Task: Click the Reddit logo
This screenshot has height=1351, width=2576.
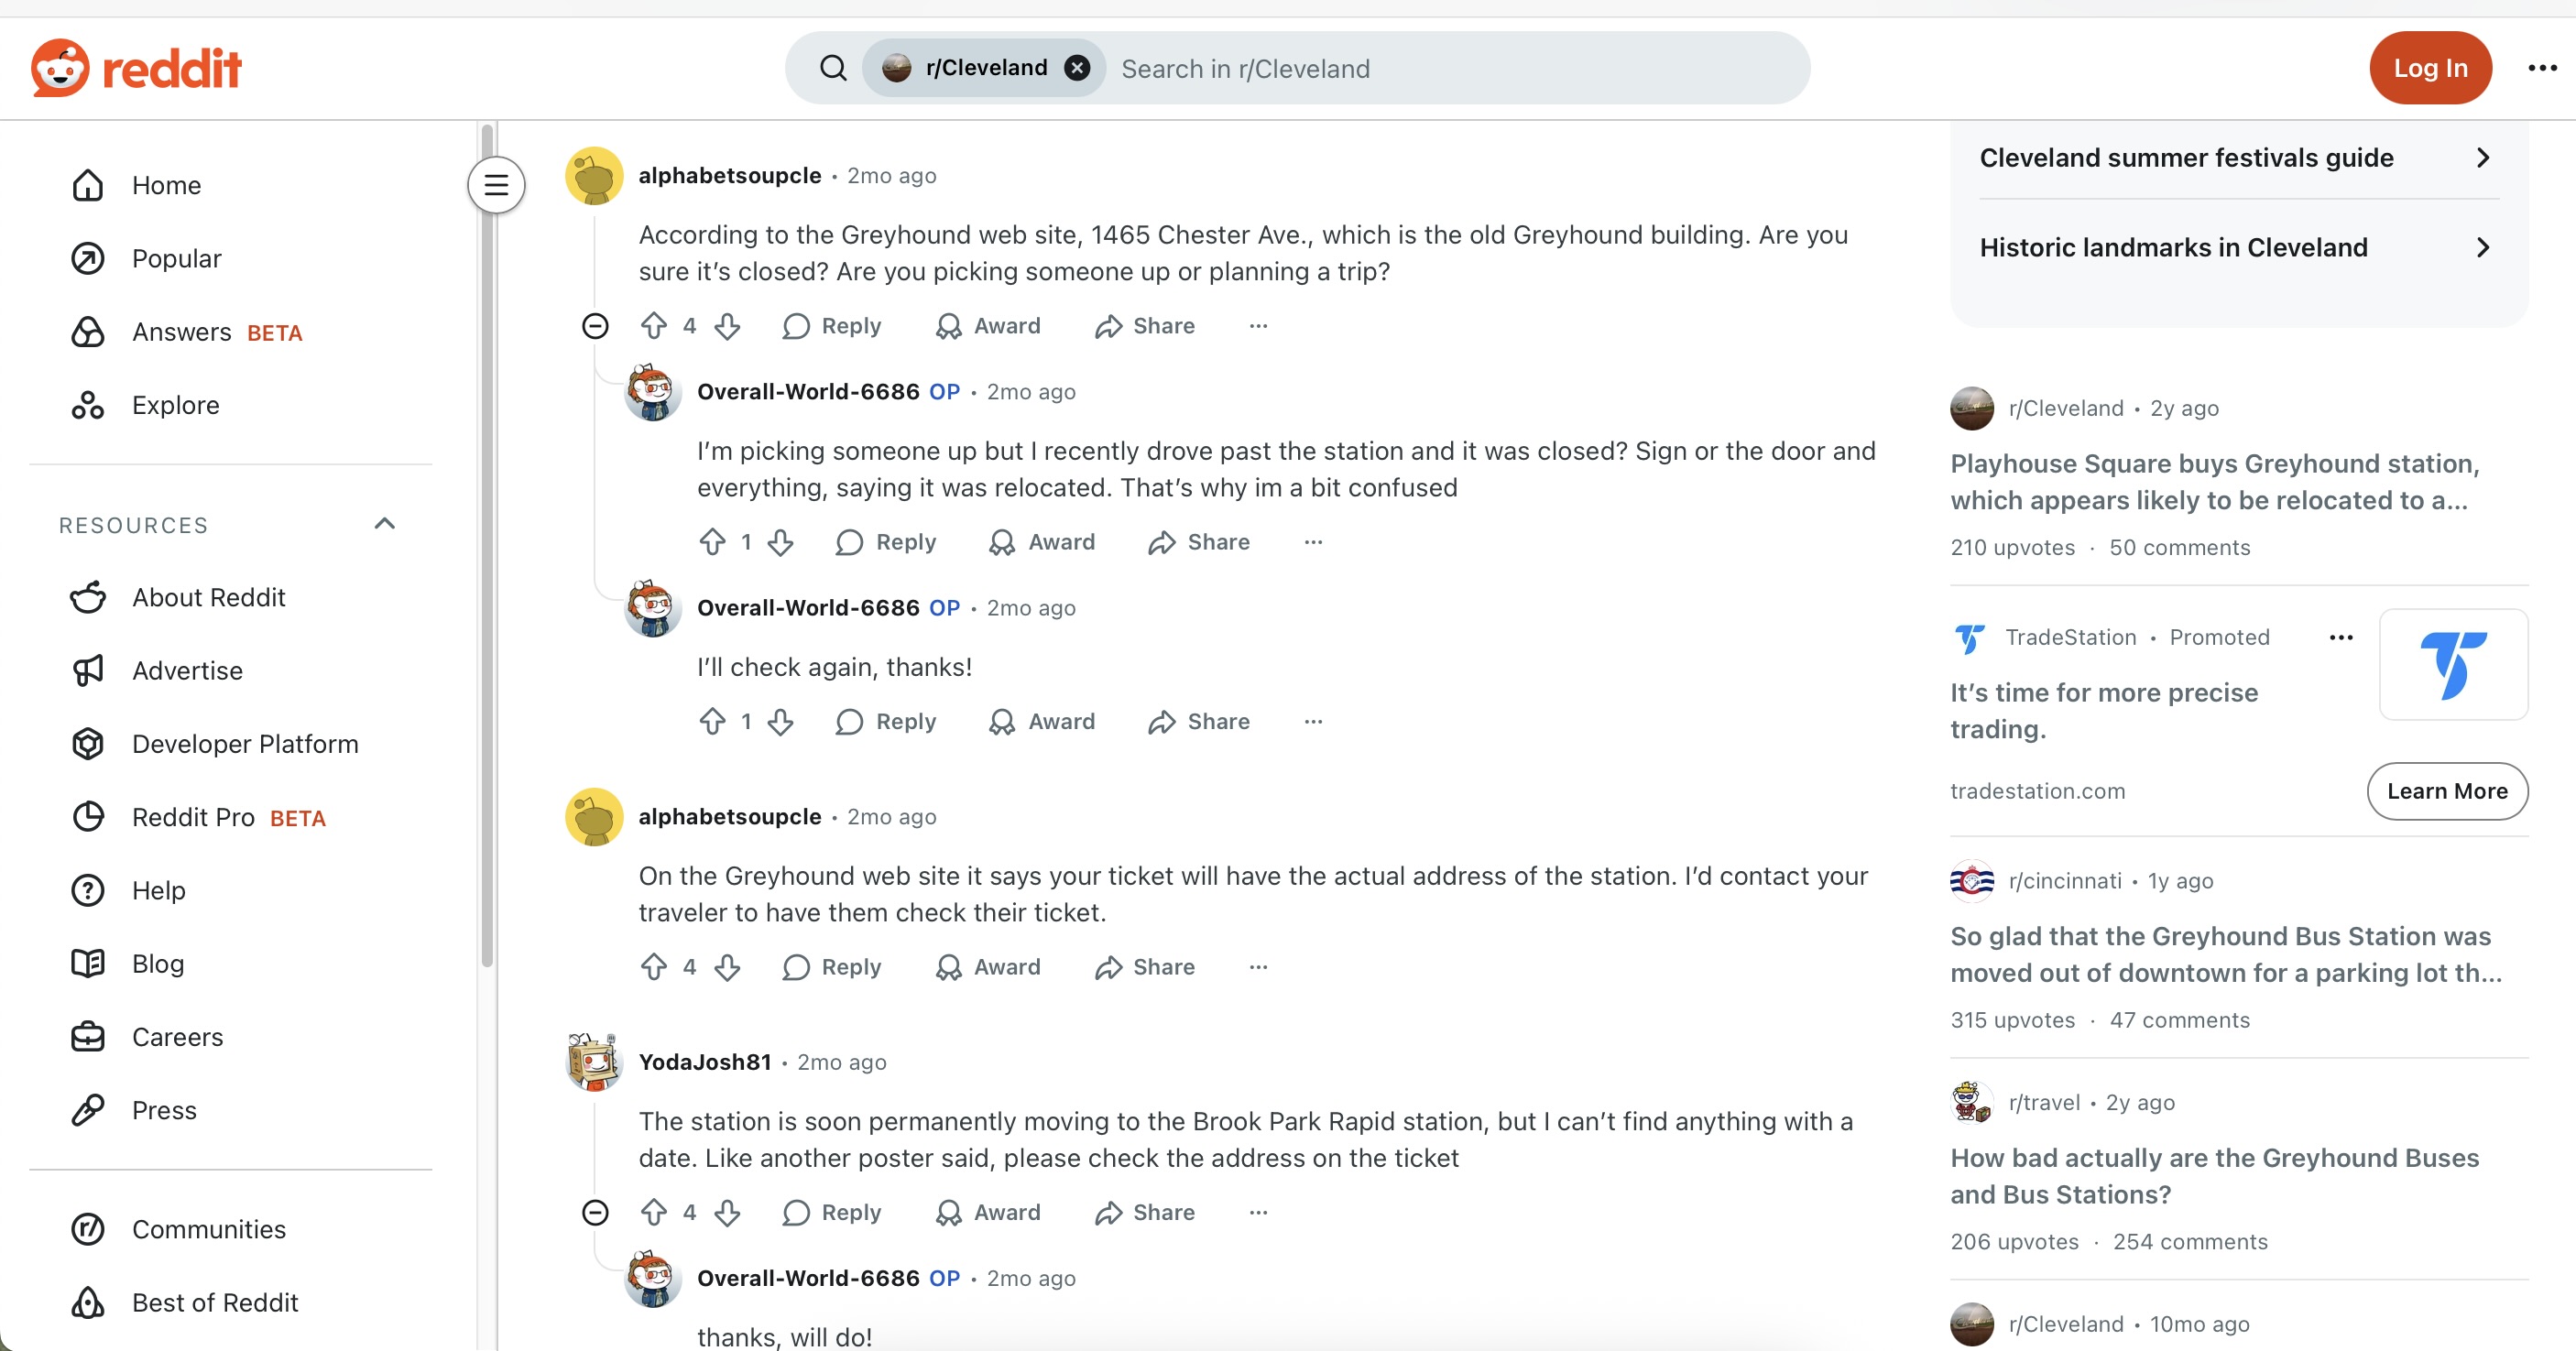Action: coord(136,68)
